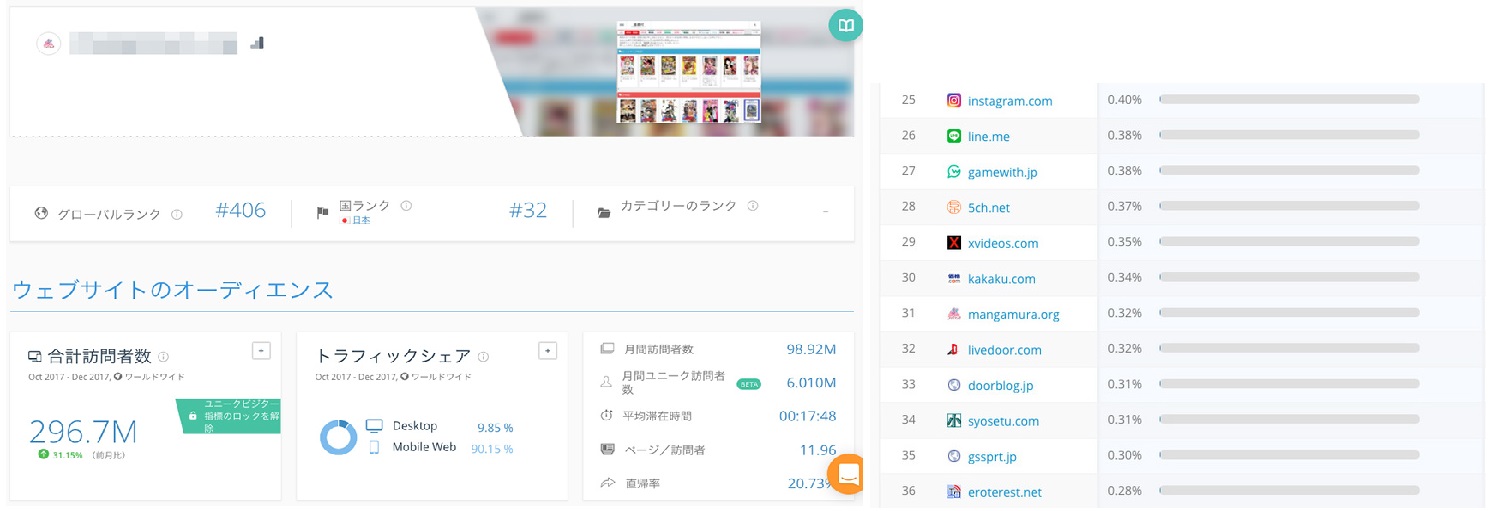Screen dimensions: 1495x511
Task: Open the gamewith.jp link
Action: tap(1003, 172)
